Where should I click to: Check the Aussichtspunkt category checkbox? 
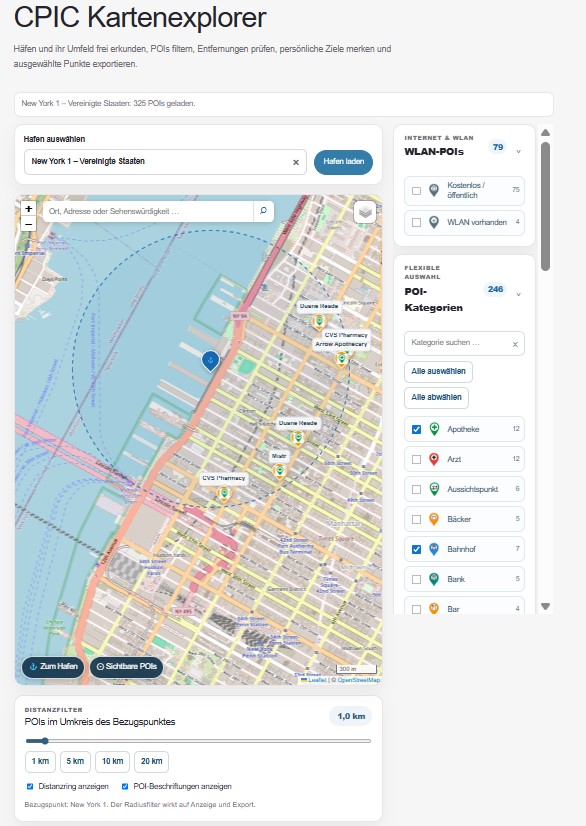[x=416, y=489]
